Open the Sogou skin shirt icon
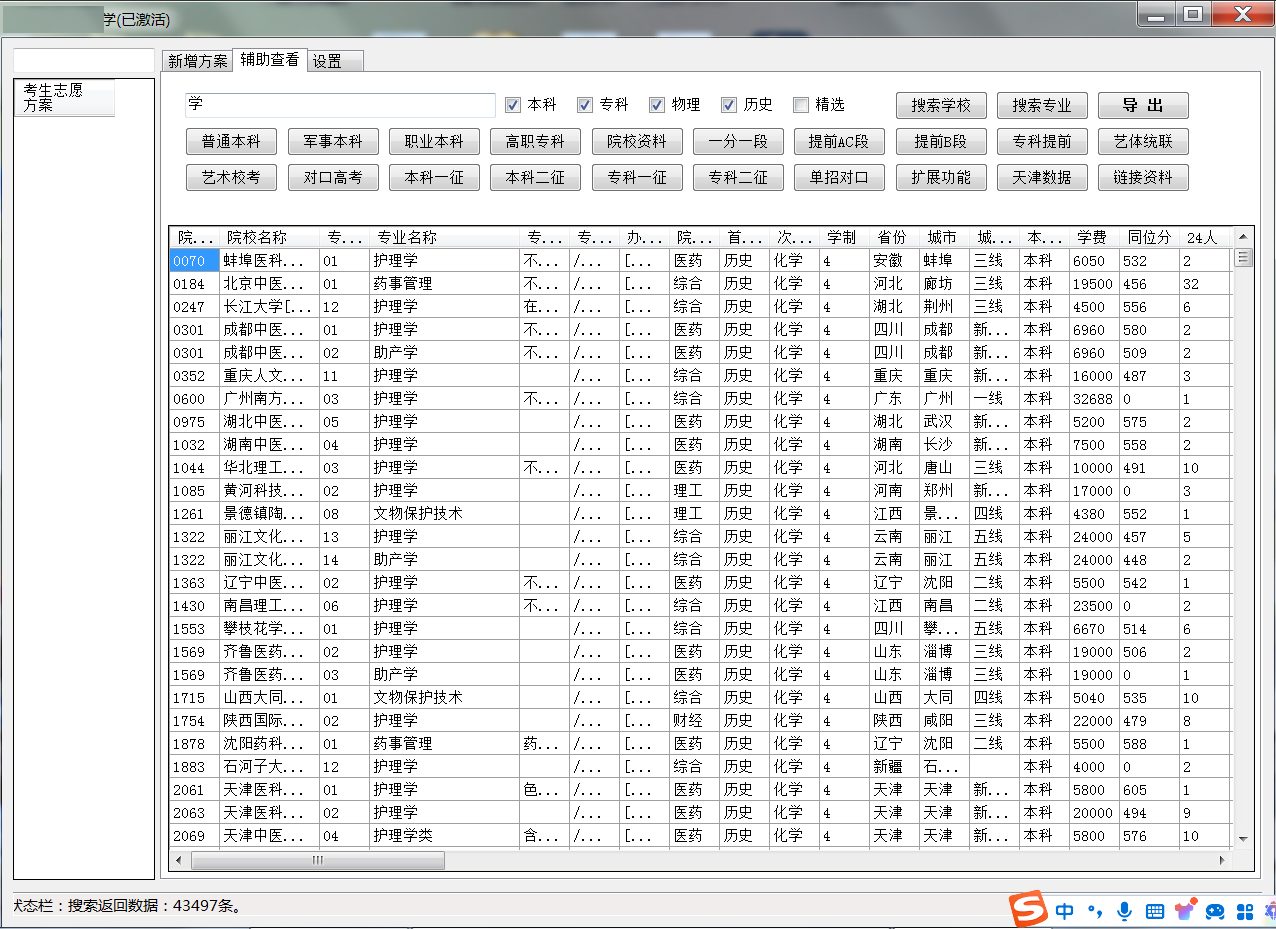This screenshot has height=929, width=1276. [1185, 911]
